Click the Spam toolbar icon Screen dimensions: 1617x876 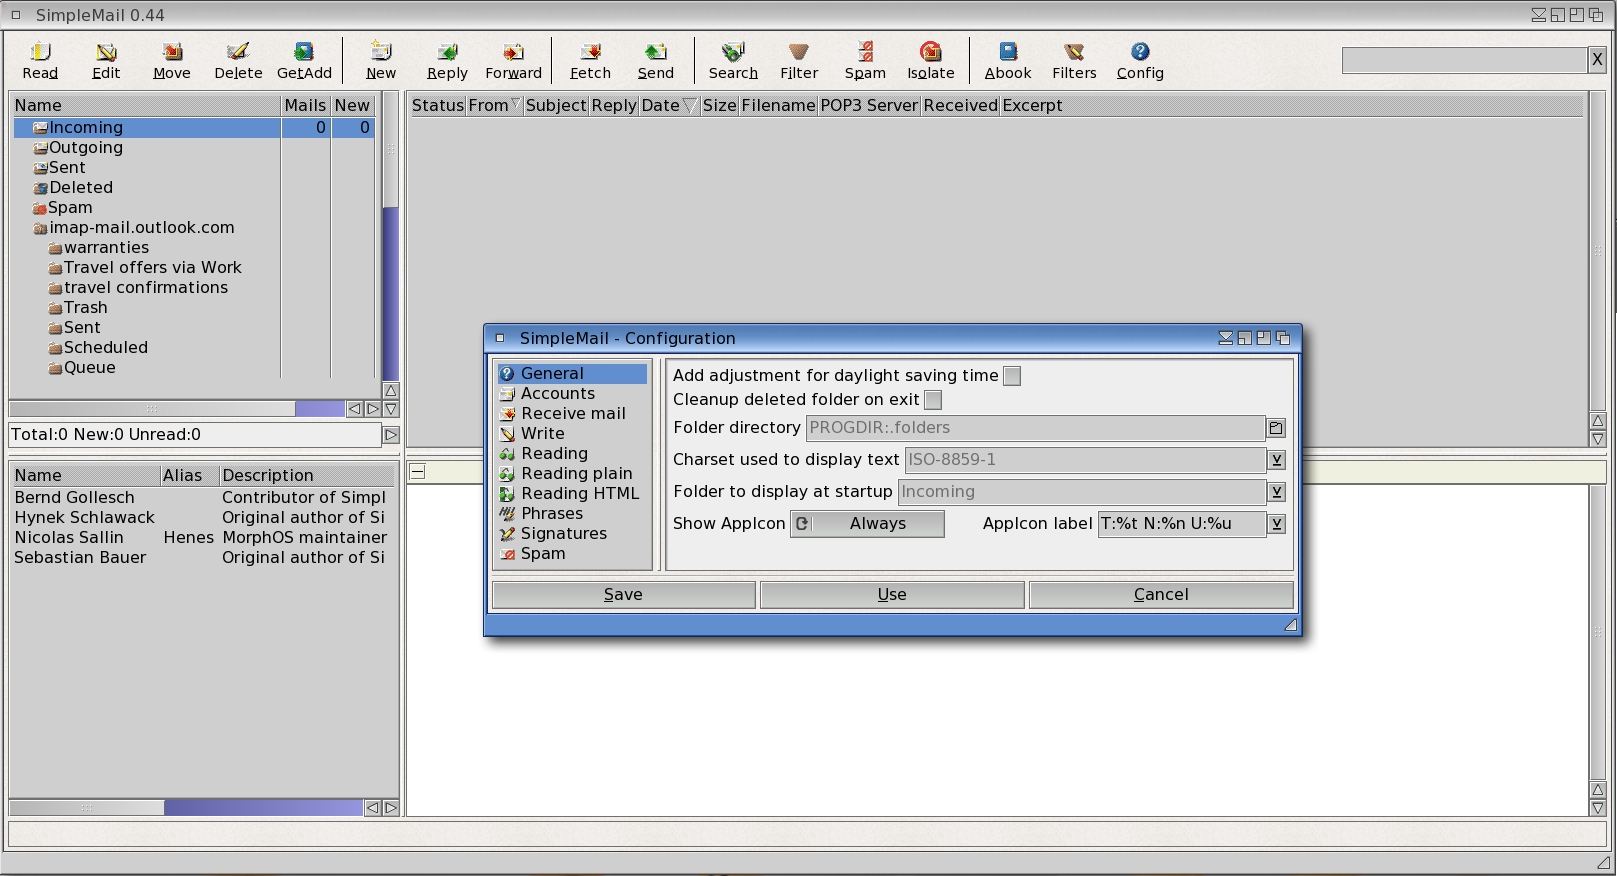pos(865,60)
